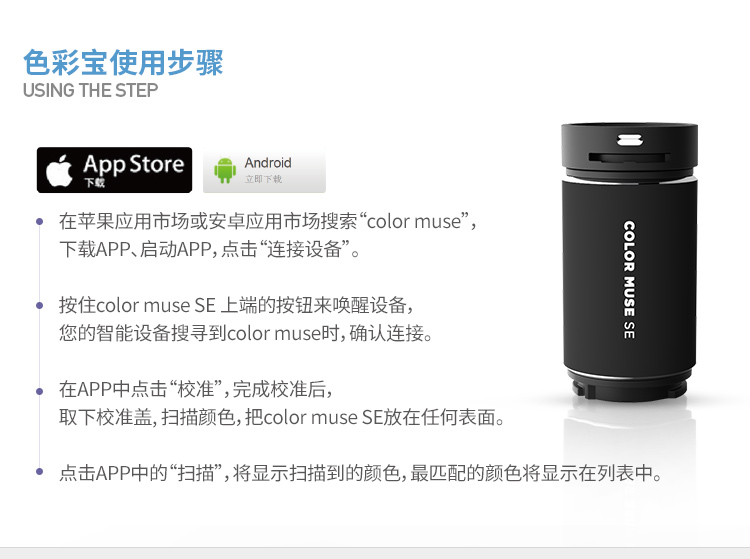Click the vertical COLOR MUSE SE label

(629, 280)
